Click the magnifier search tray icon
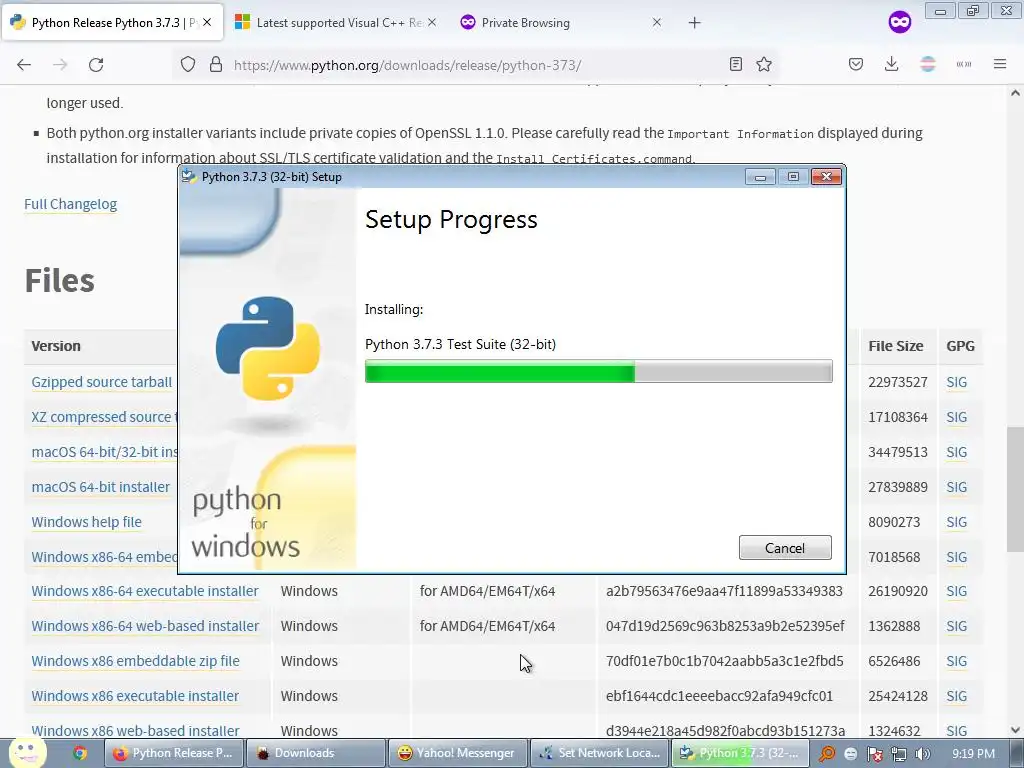The height and width of the screenshot is (768, 1024). 826,754
